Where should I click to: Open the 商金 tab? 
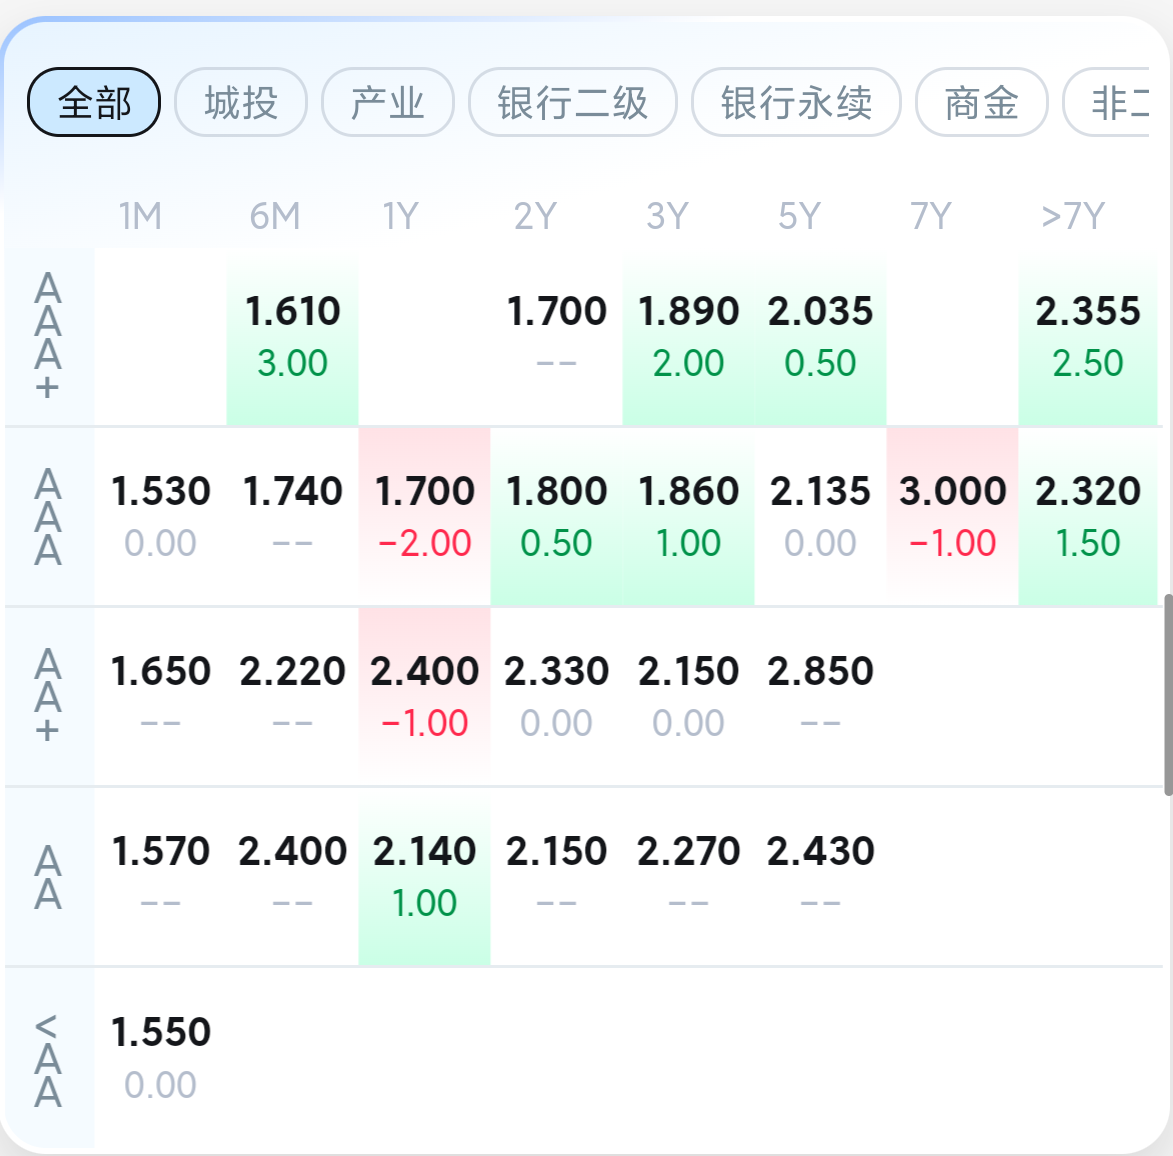[x=981, y=102]
